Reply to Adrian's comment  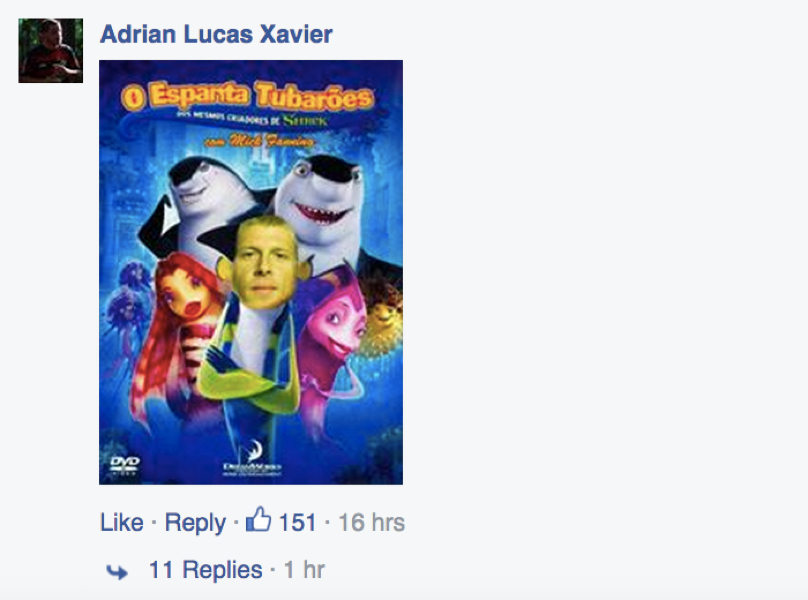pos(195,523)
